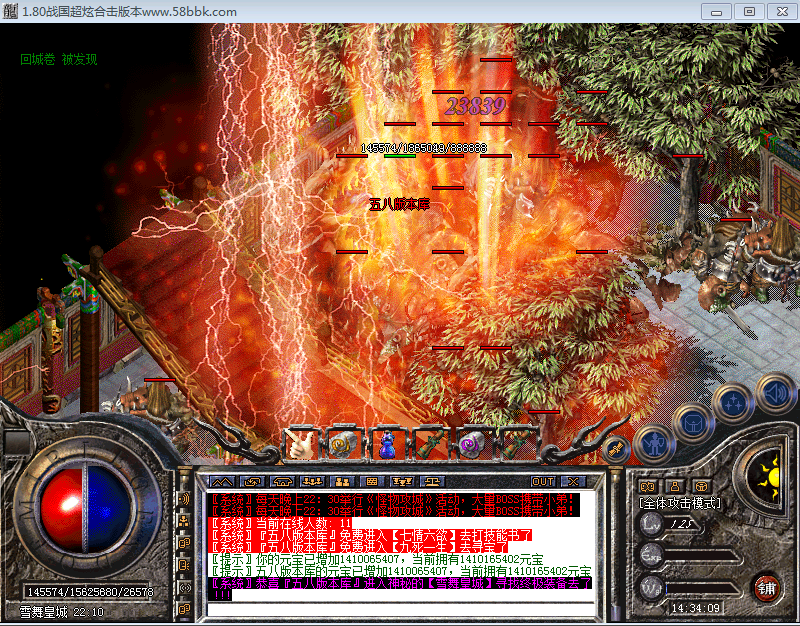Toggle the bottom chat bubbles channel icon
The width and height of the screenshot is (800, 626).
(x=184, y=609)
